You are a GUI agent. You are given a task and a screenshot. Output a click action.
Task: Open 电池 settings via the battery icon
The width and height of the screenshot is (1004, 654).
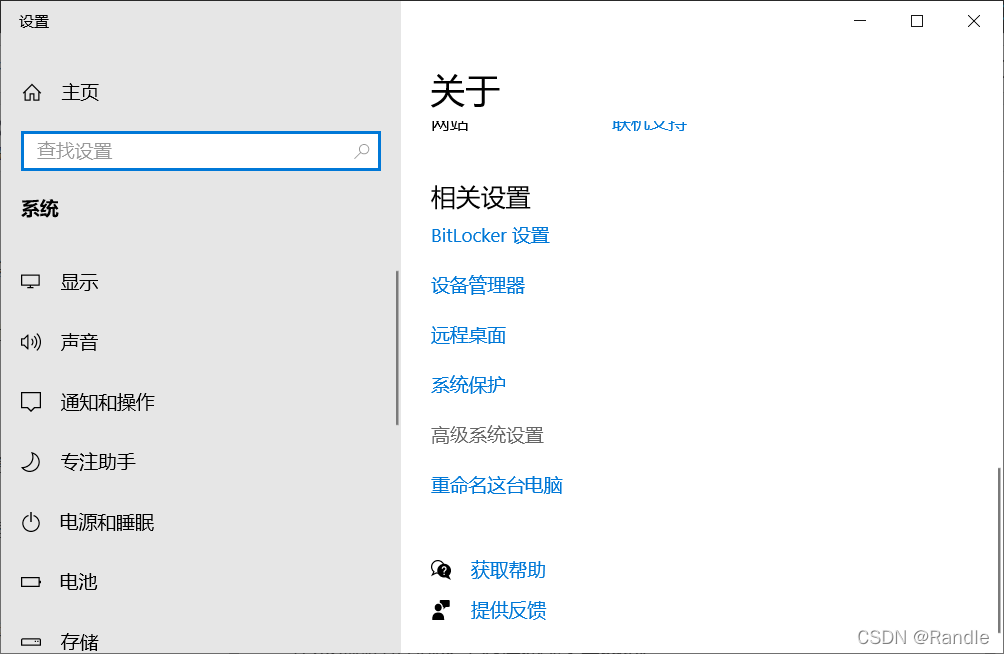click(32, 582)
